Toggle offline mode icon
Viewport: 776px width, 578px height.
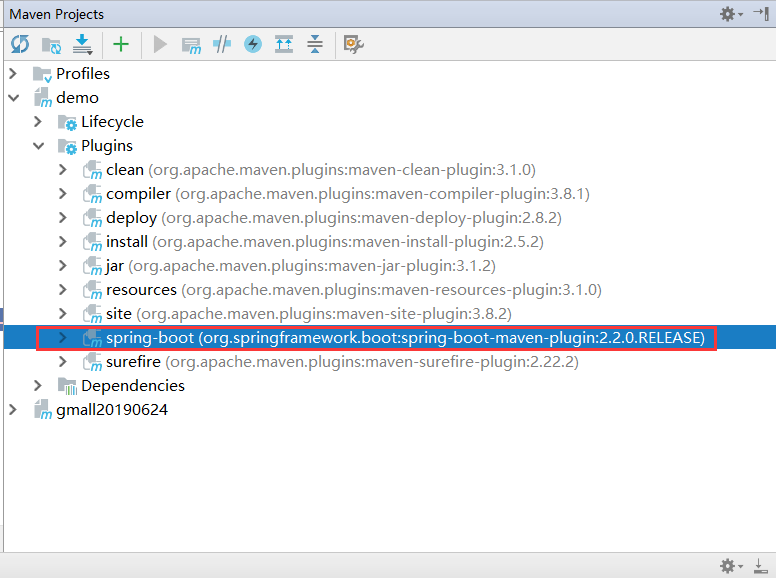pos(222,44)
